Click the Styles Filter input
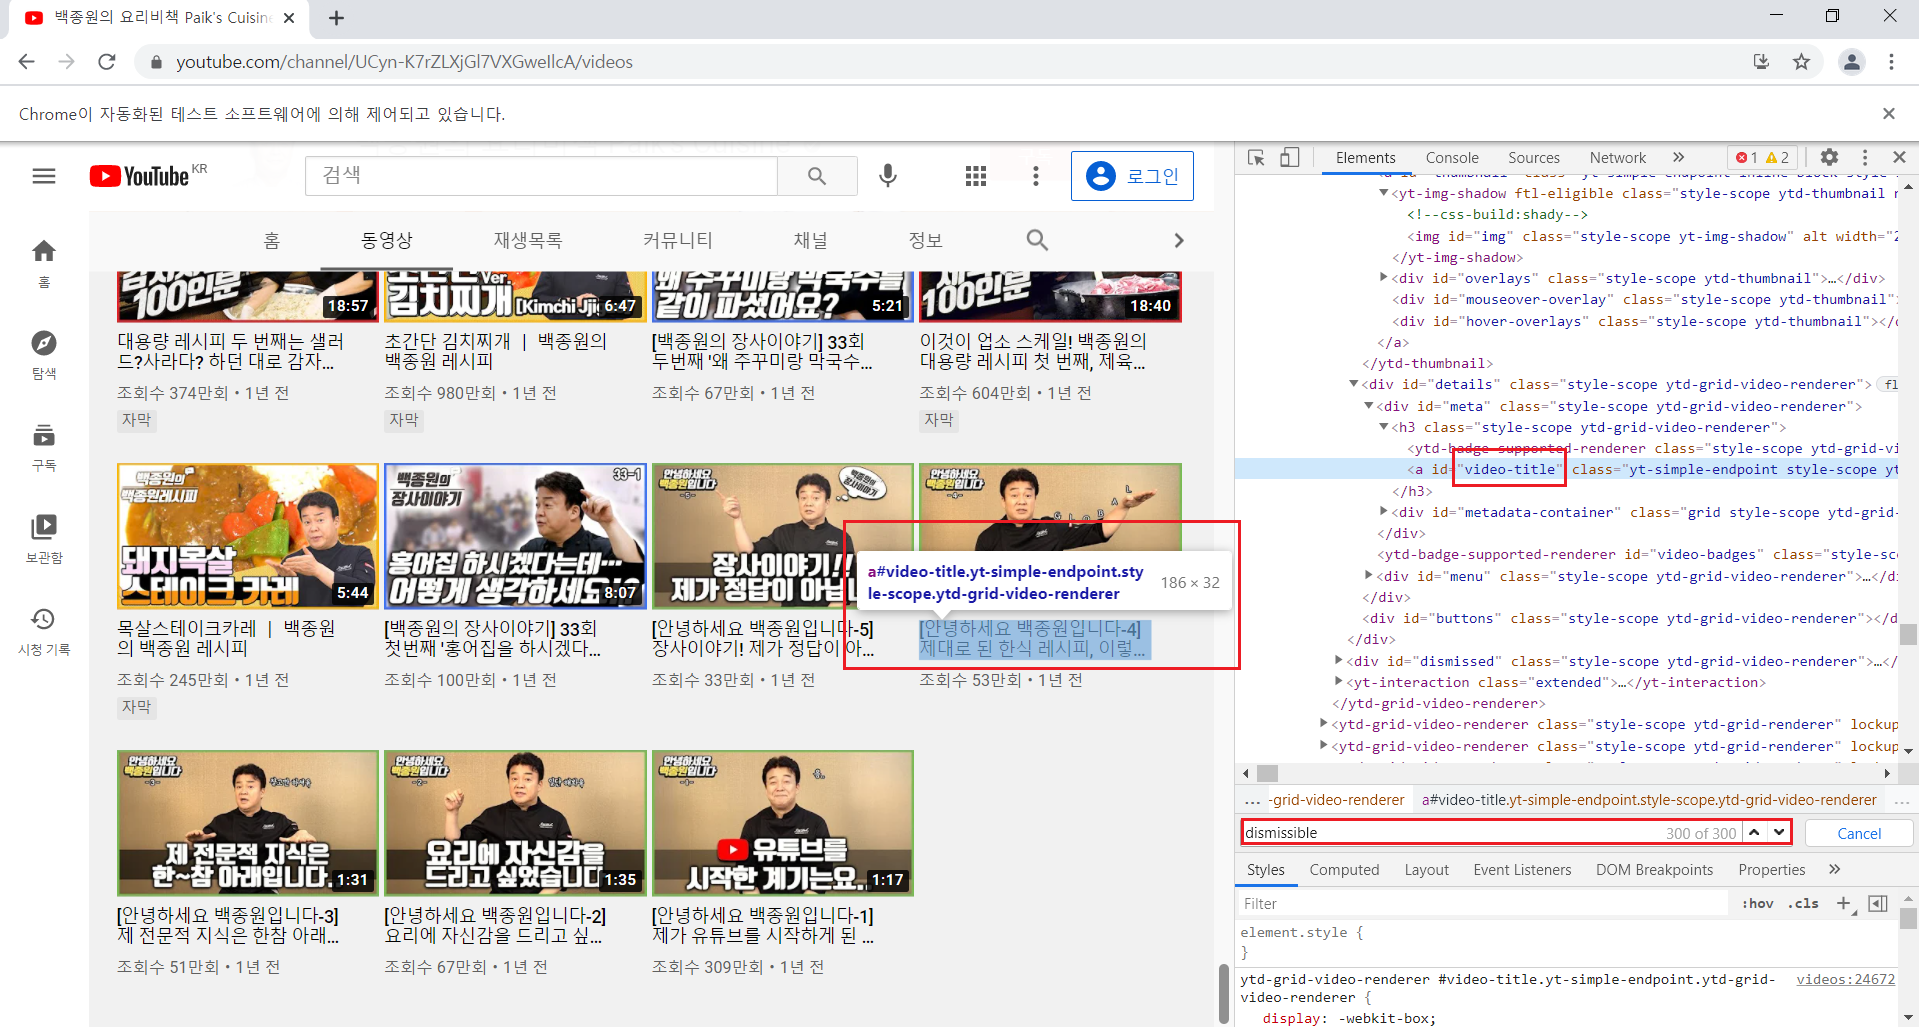This screenshot has width=1919, height=1027. (1484, 903)
